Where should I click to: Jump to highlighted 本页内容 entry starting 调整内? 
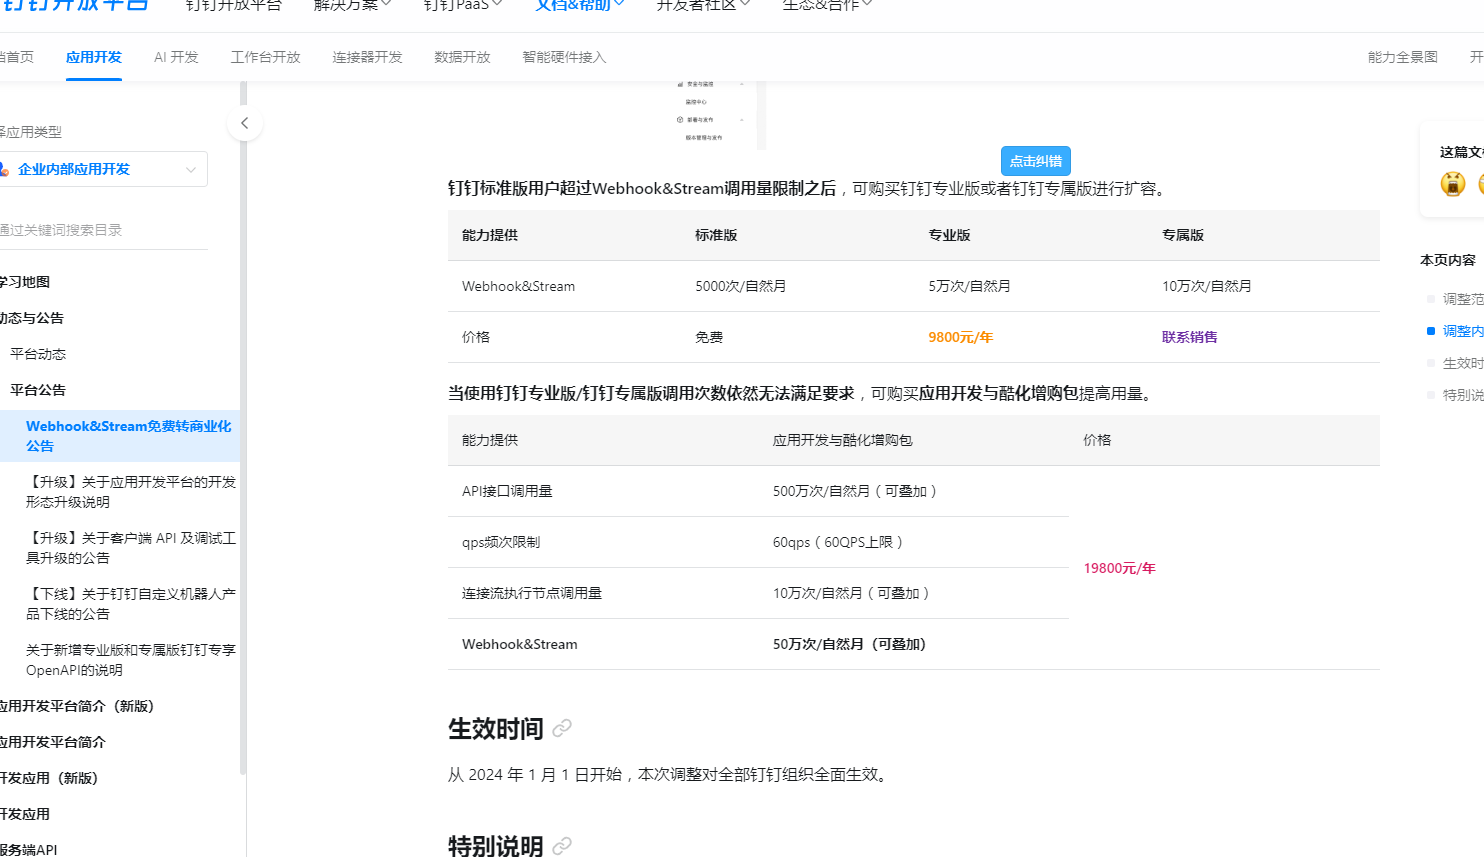pos(1463,331)
